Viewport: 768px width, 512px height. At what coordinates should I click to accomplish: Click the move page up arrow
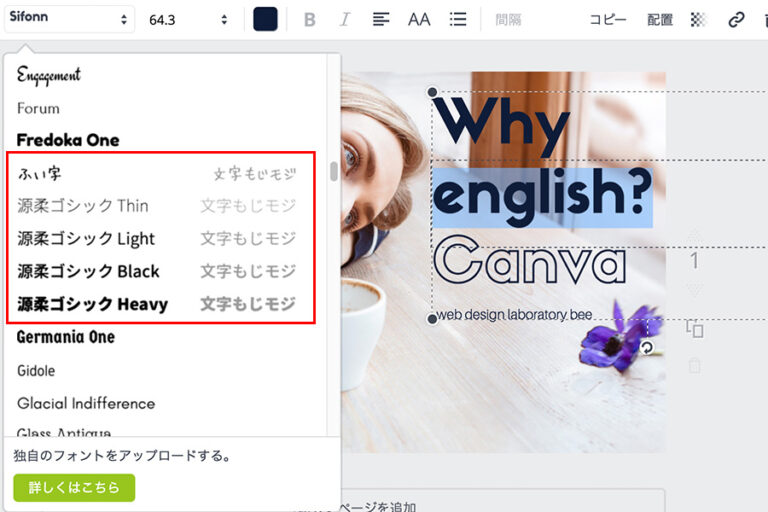pyautogui.click(x=695, y=236)
